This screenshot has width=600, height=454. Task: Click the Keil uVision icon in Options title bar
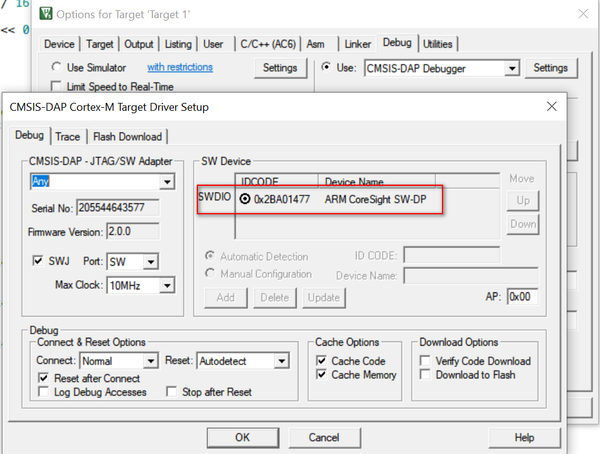[46, 13]
